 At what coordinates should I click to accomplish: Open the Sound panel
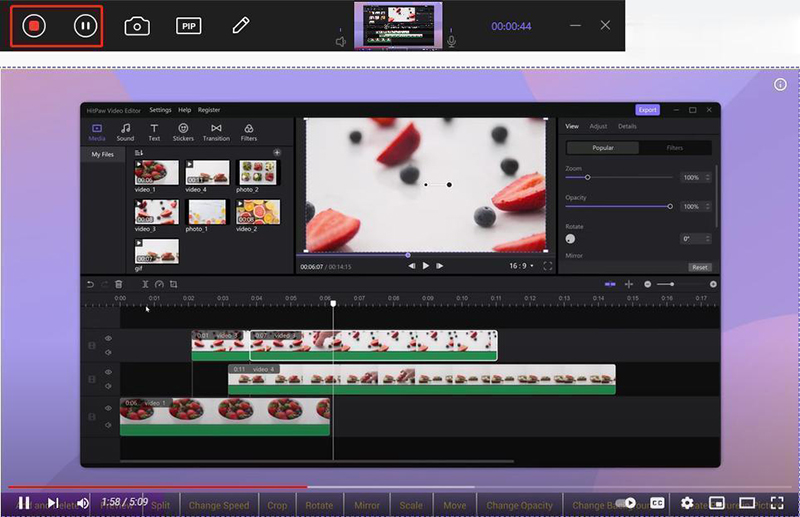(125, 132)
